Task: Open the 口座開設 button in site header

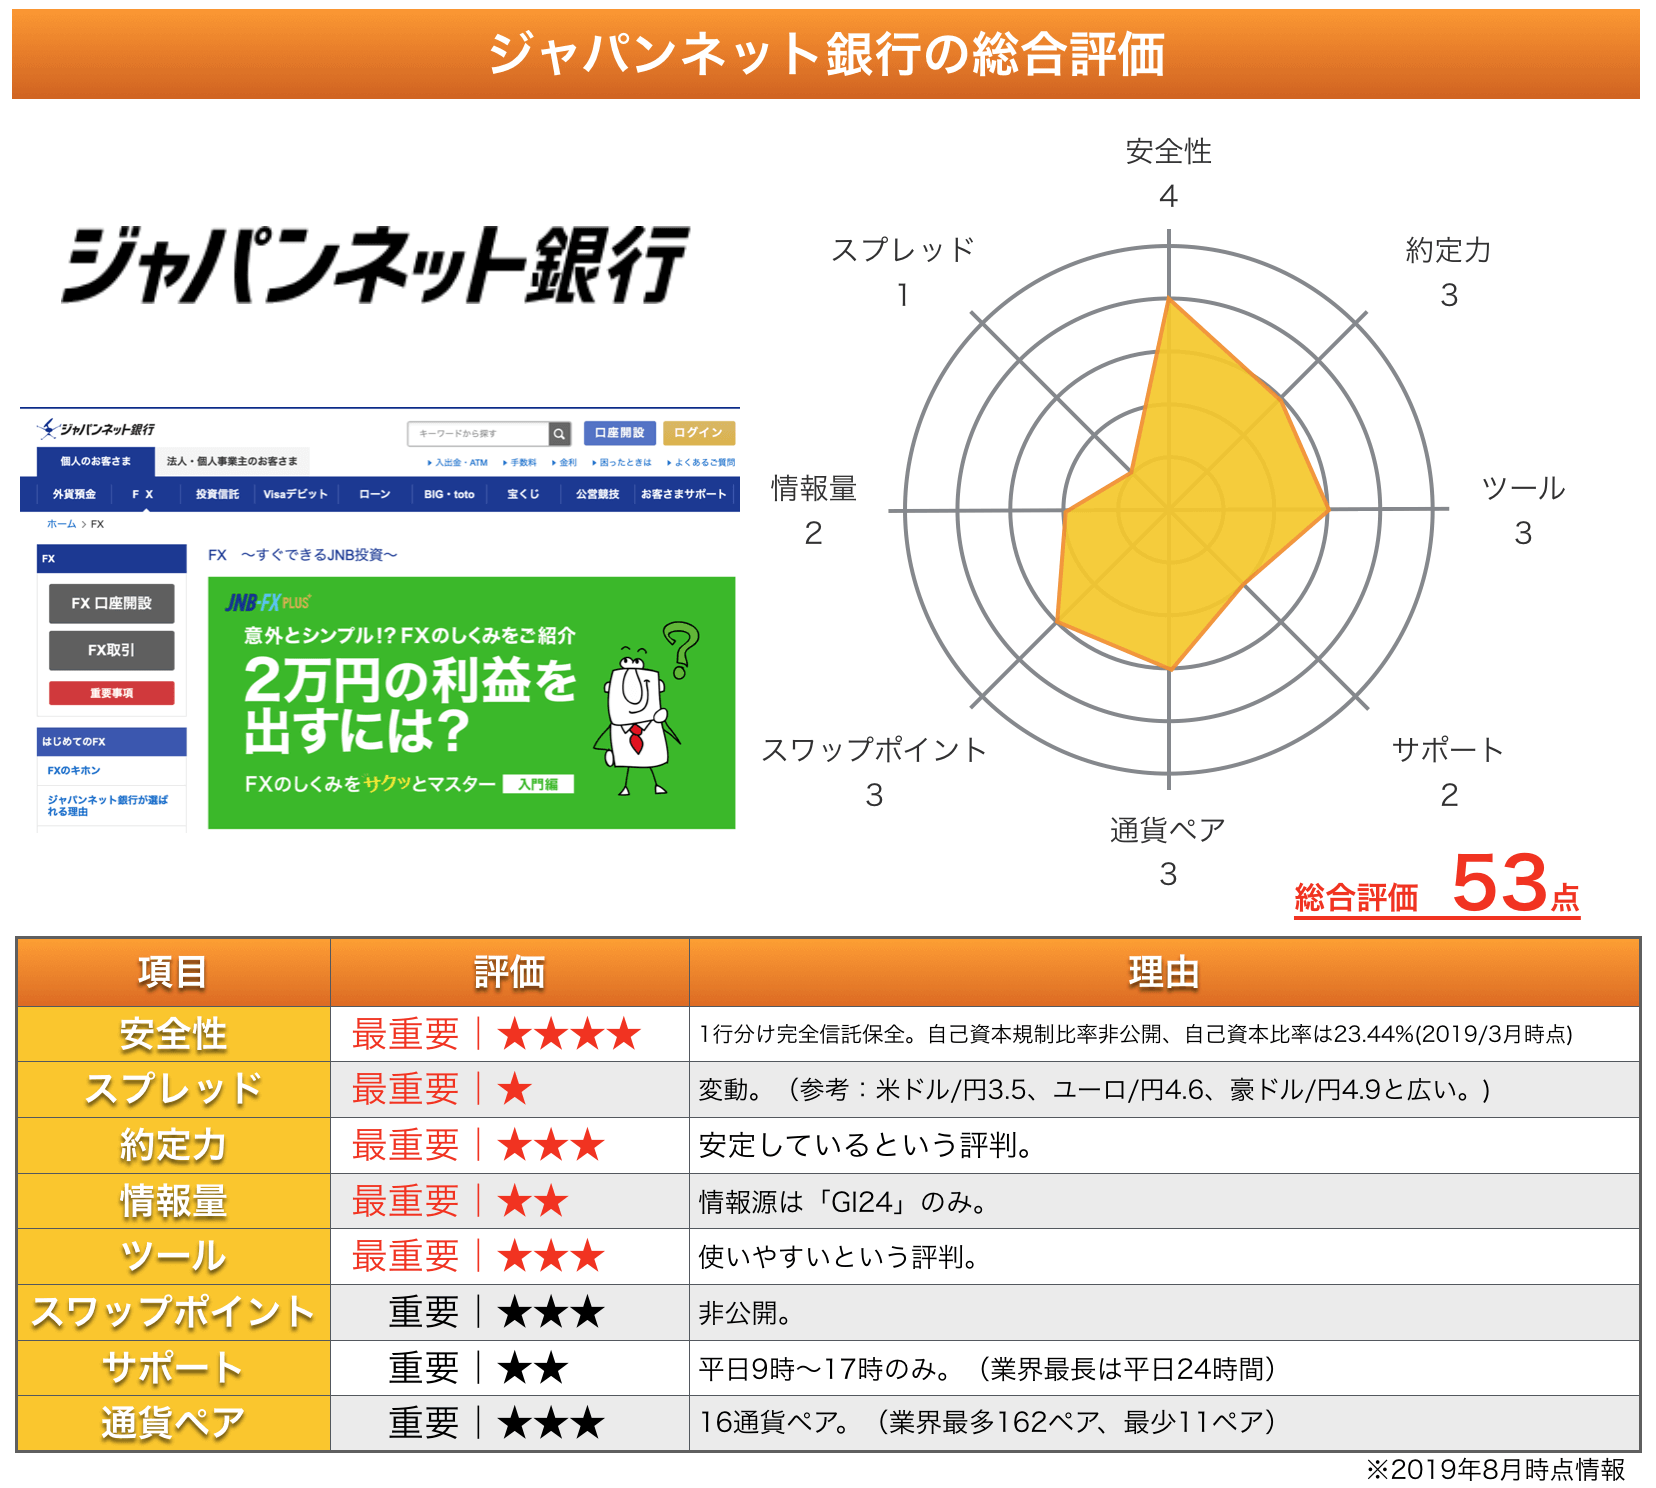Action: point(619,433)
